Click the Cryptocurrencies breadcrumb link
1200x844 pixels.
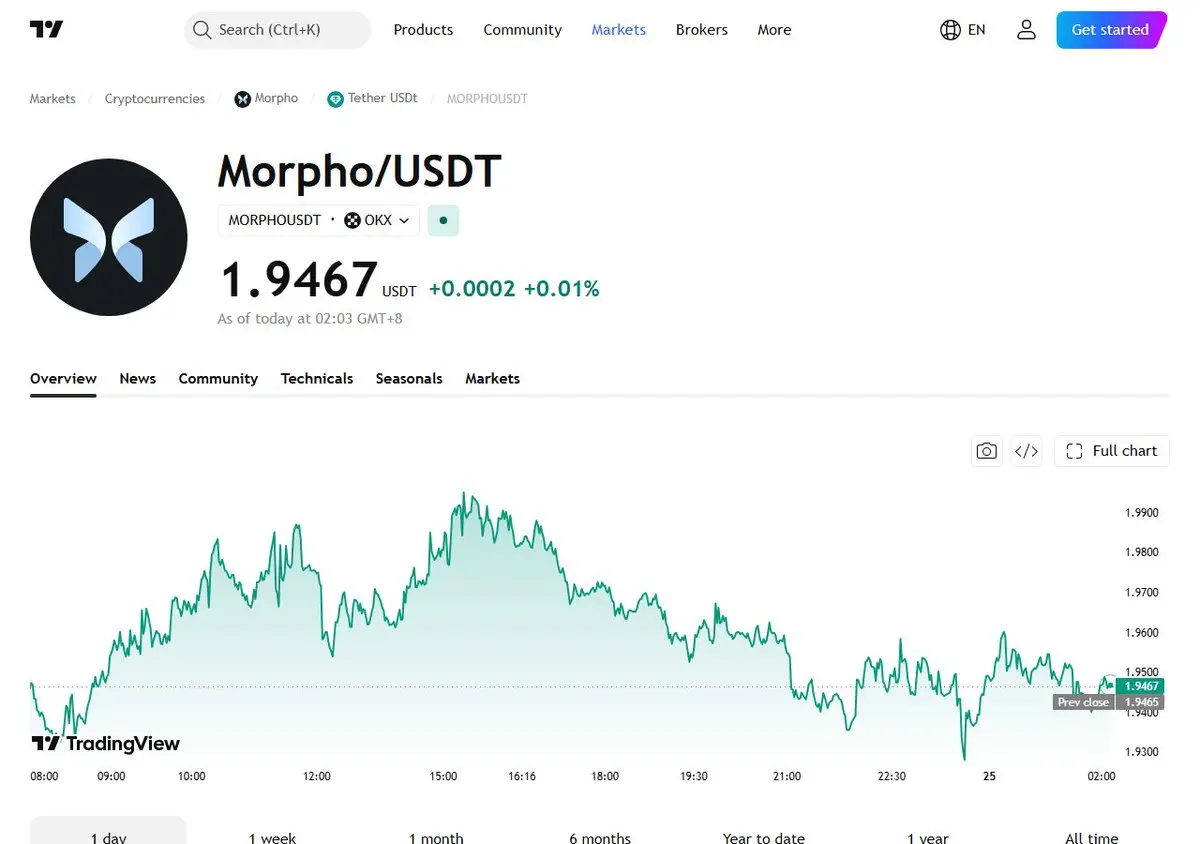155,99
